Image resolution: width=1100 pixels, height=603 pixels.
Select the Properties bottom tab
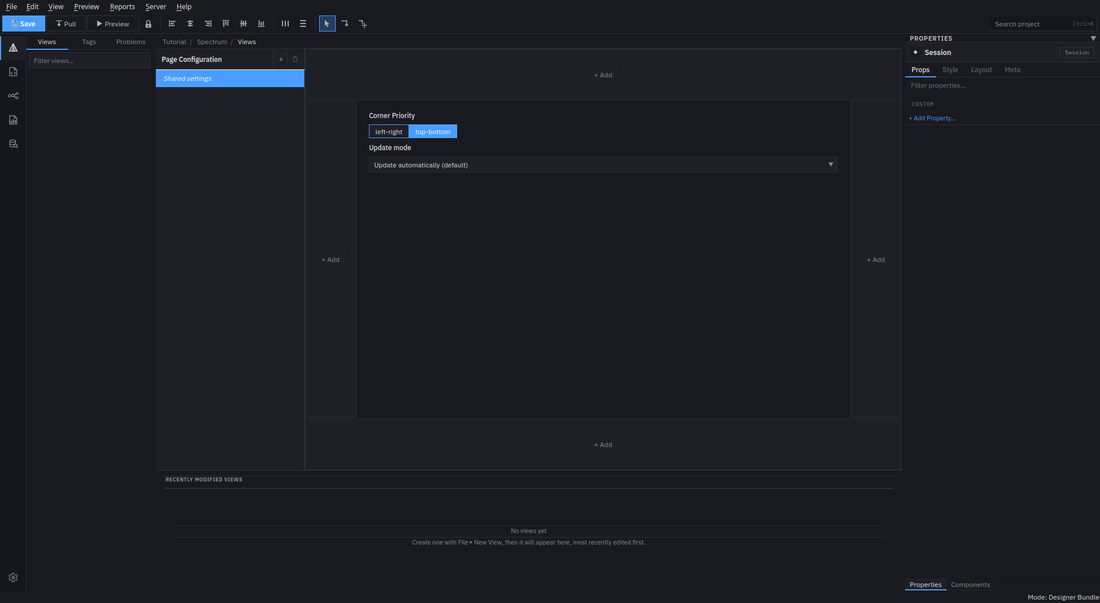[925, 585]
